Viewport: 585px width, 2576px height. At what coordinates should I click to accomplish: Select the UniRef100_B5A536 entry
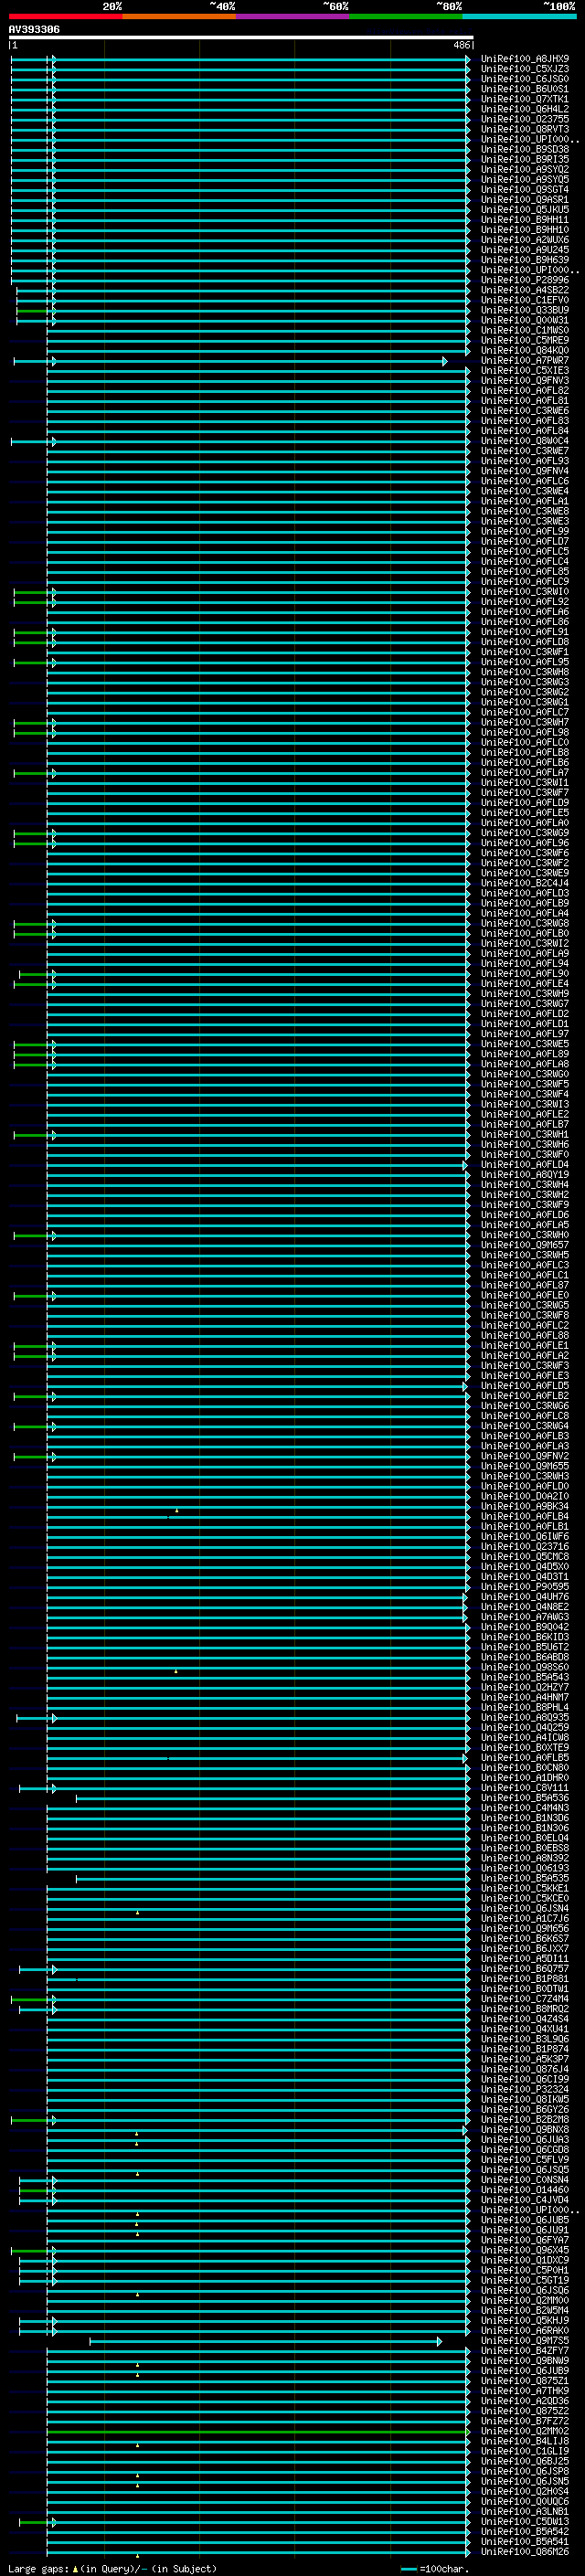coord(525,1798)
